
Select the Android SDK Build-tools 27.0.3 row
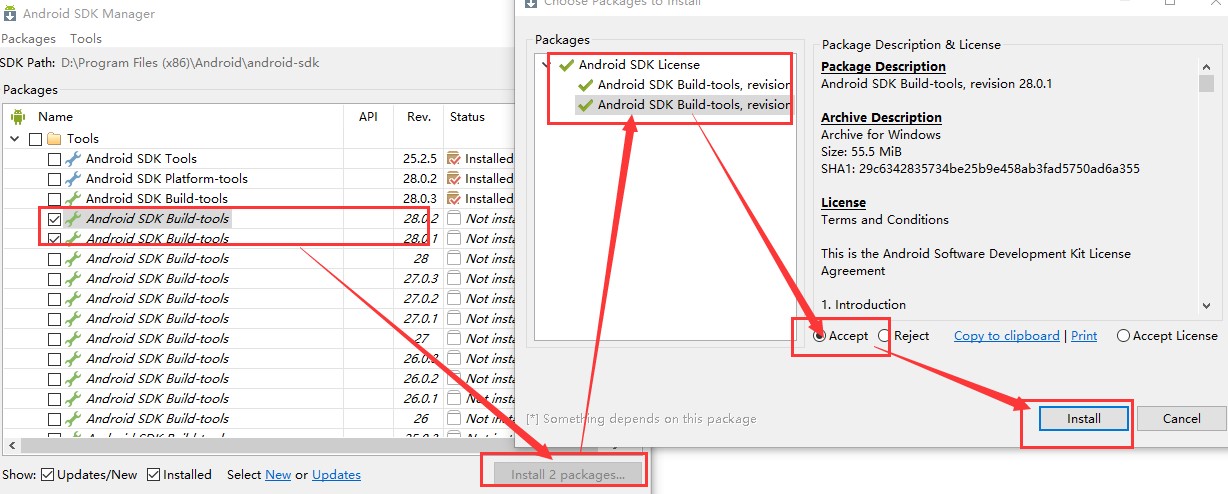click(x=157, y=278)
